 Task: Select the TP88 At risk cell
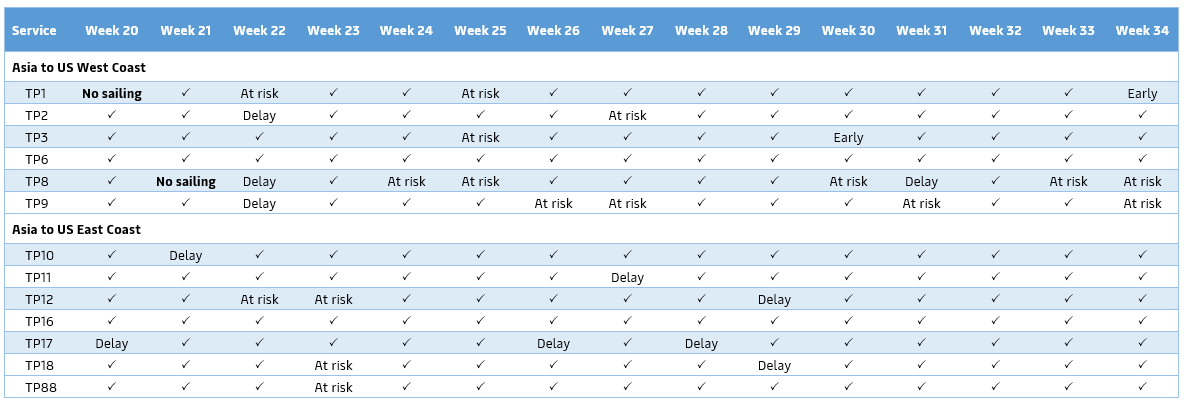(x=333, y=388)
